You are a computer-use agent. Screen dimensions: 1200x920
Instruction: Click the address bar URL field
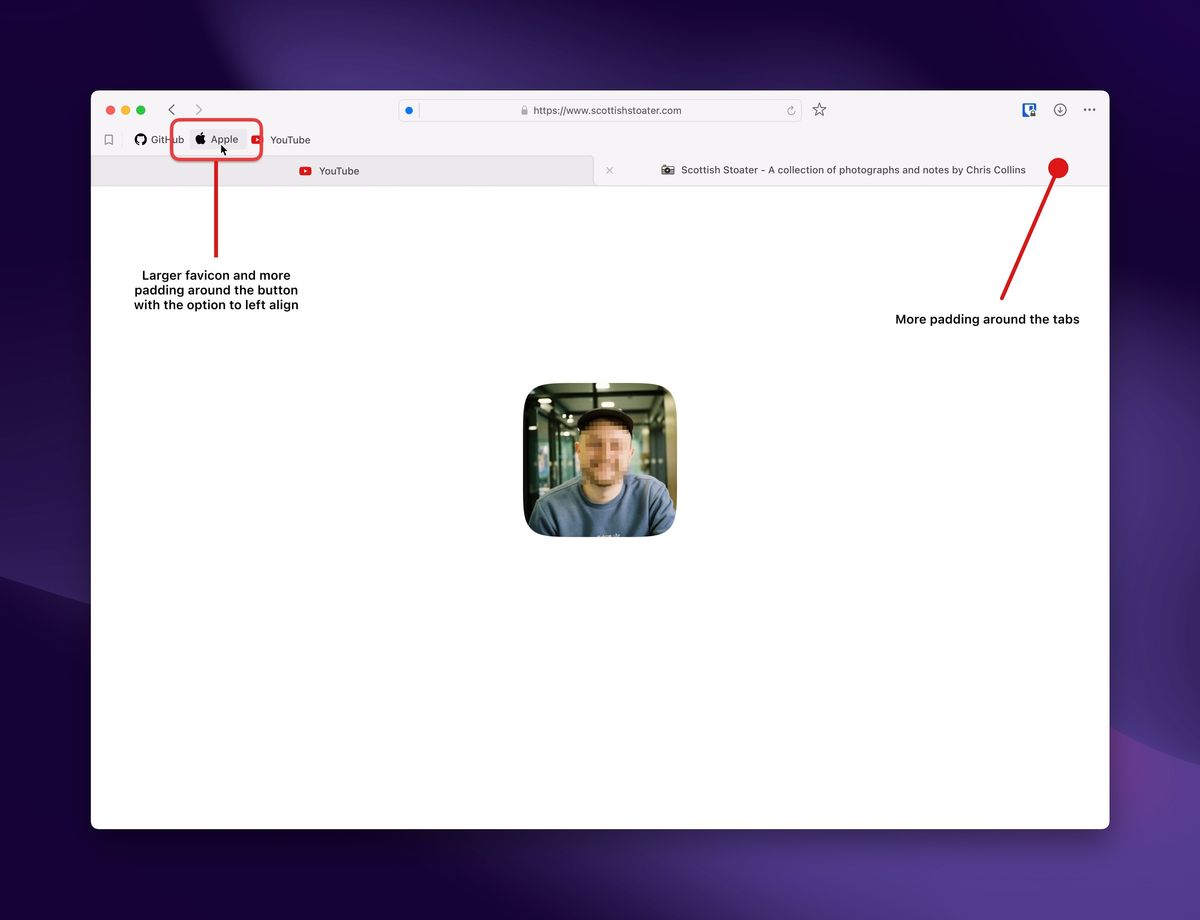(x=607, y=111)
